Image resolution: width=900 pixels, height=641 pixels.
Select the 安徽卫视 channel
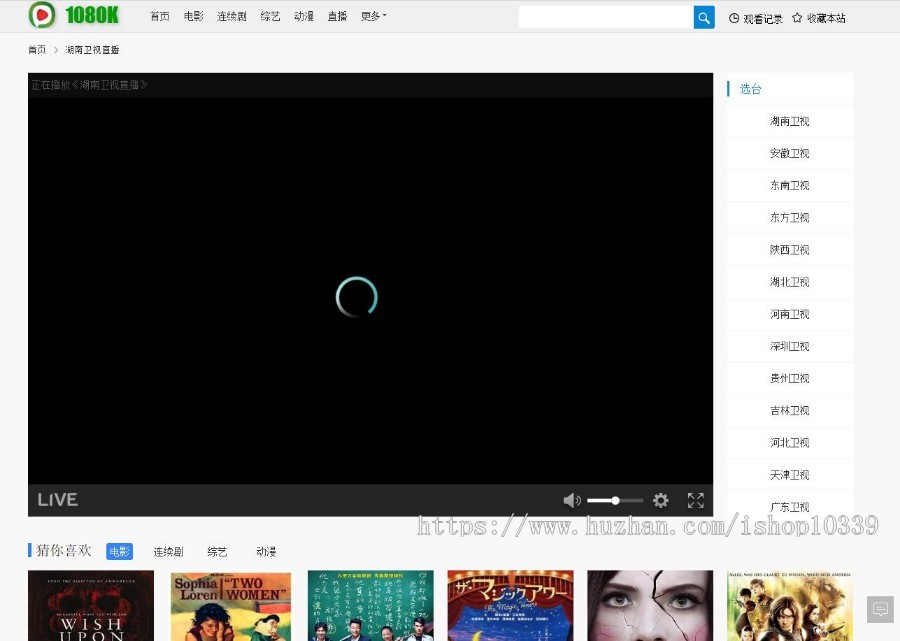coord(789,154)
